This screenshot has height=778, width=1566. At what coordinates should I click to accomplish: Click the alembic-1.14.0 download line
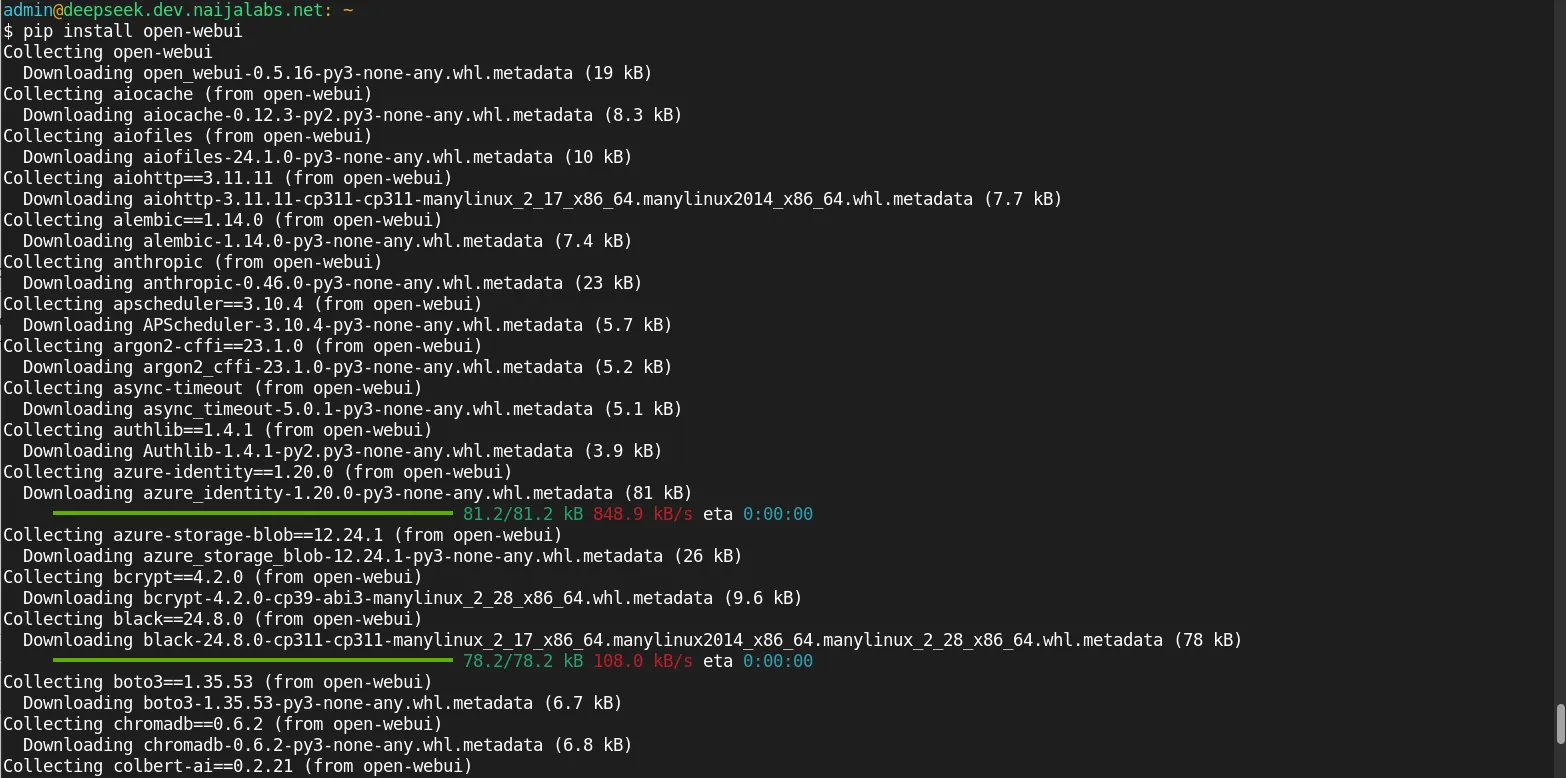pos(328,241)
